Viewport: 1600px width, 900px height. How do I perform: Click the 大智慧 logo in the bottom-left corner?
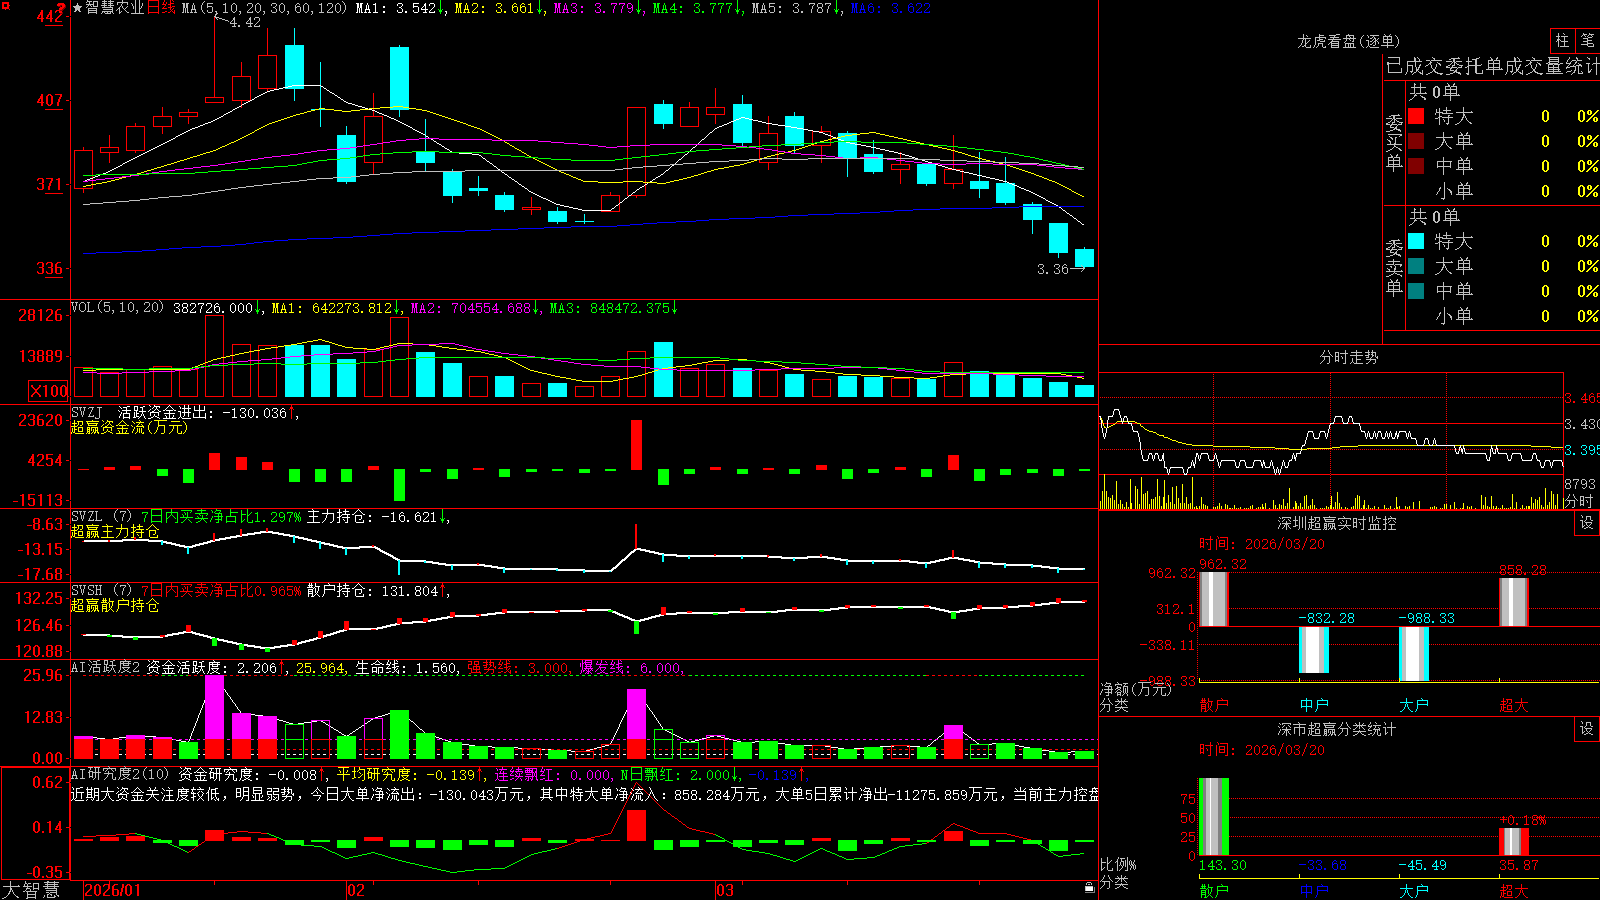coord(31,890)
